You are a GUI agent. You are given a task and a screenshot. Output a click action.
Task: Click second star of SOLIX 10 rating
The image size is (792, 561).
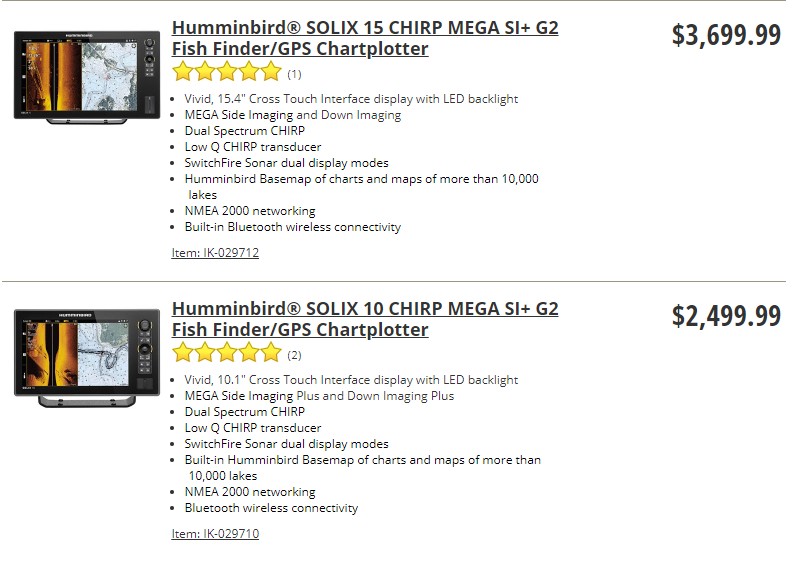click(205, 352)
